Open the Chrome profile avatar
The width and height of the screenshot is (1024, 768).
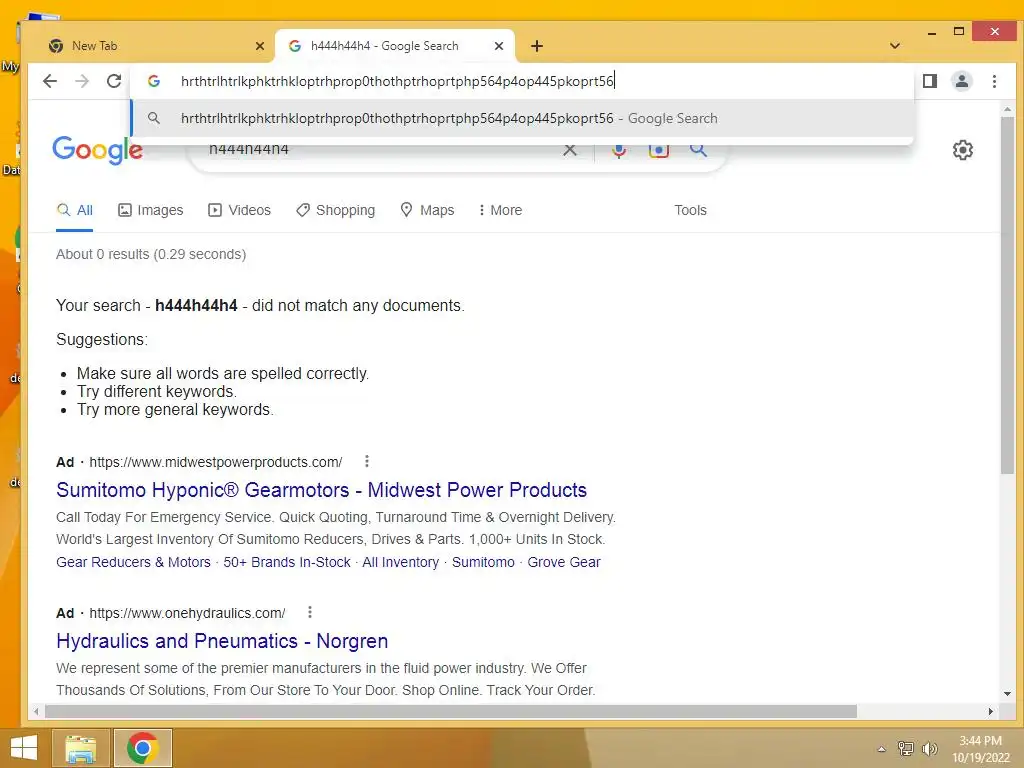962,81
